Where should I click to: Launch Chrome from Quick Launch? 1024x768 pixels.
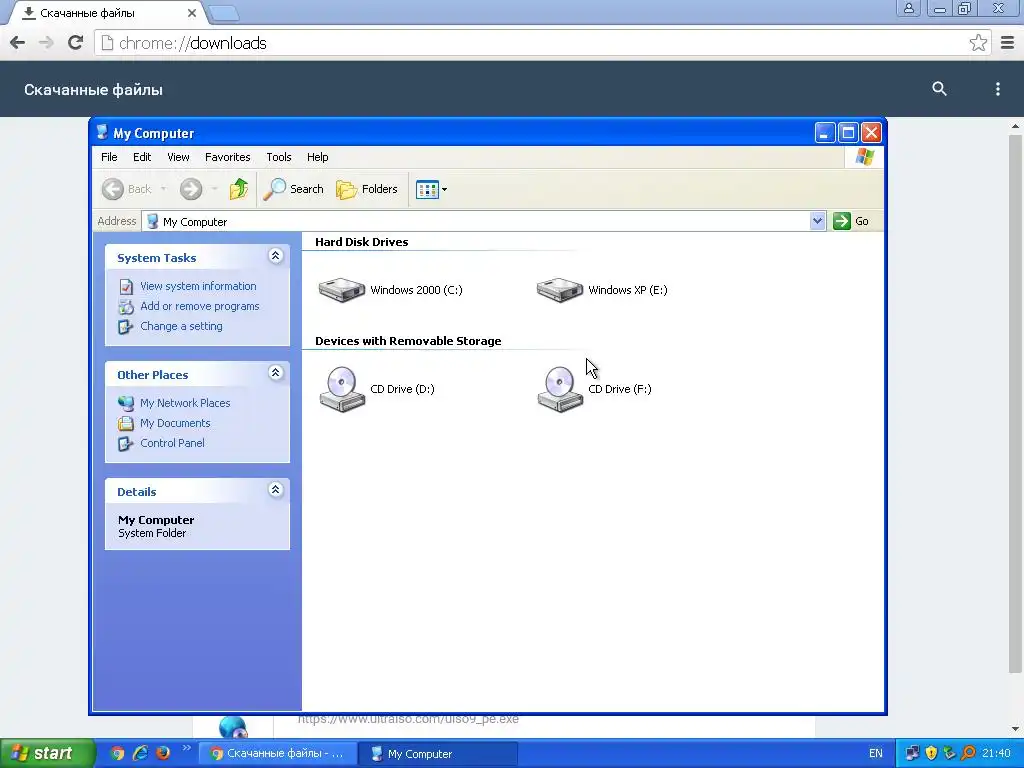[x=118, y=754]
